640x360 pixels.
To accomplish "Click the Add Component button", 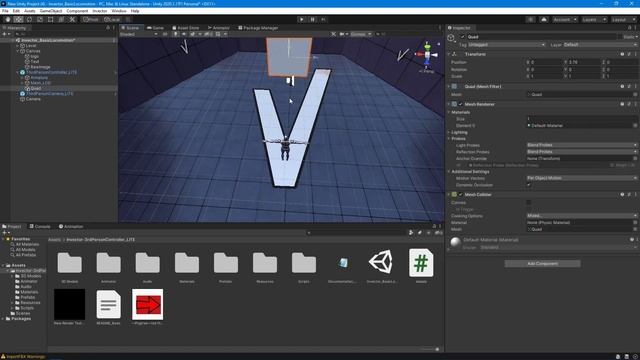I will [x=542, y=264].
